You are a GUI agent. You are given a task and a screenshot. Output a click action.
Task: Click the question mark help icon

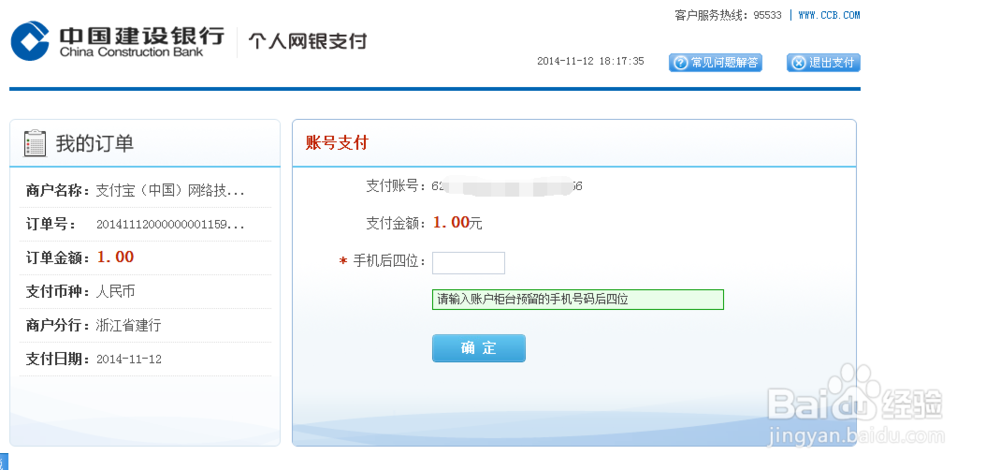click(x=681, y=63)
